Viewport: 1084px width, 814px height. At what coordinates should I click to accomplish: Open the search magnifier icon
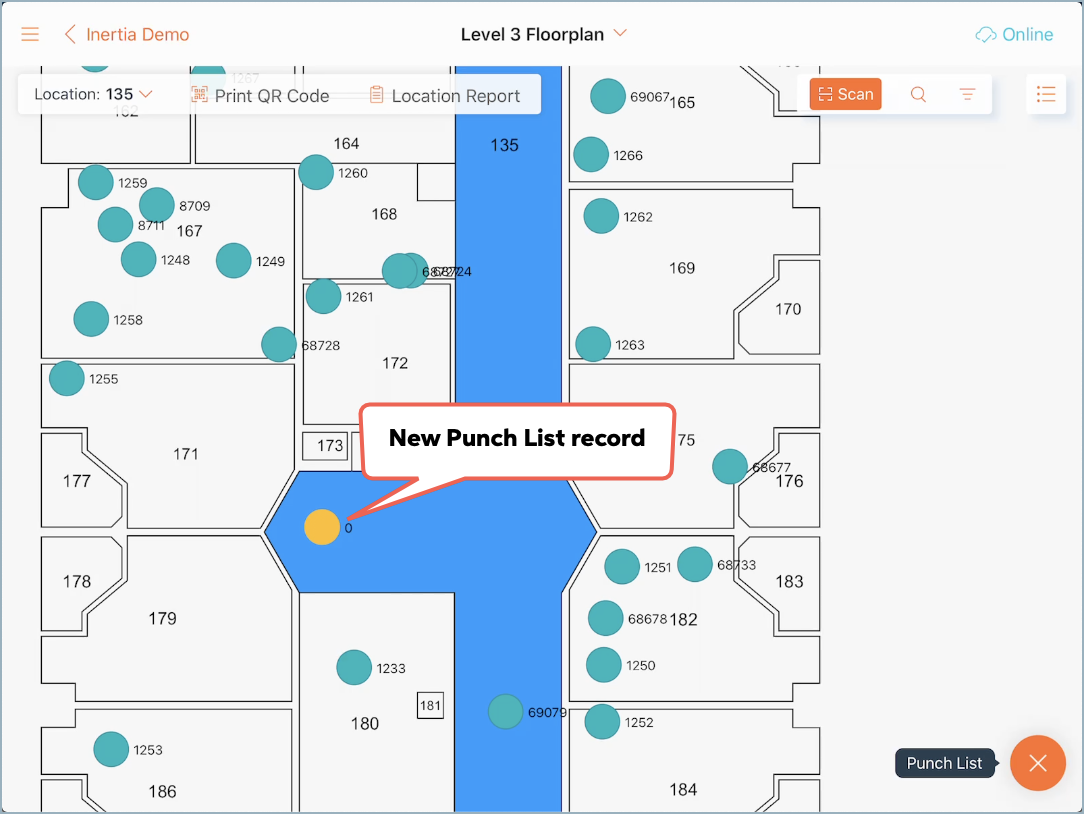pyautogui.click(x=918, y=94)
